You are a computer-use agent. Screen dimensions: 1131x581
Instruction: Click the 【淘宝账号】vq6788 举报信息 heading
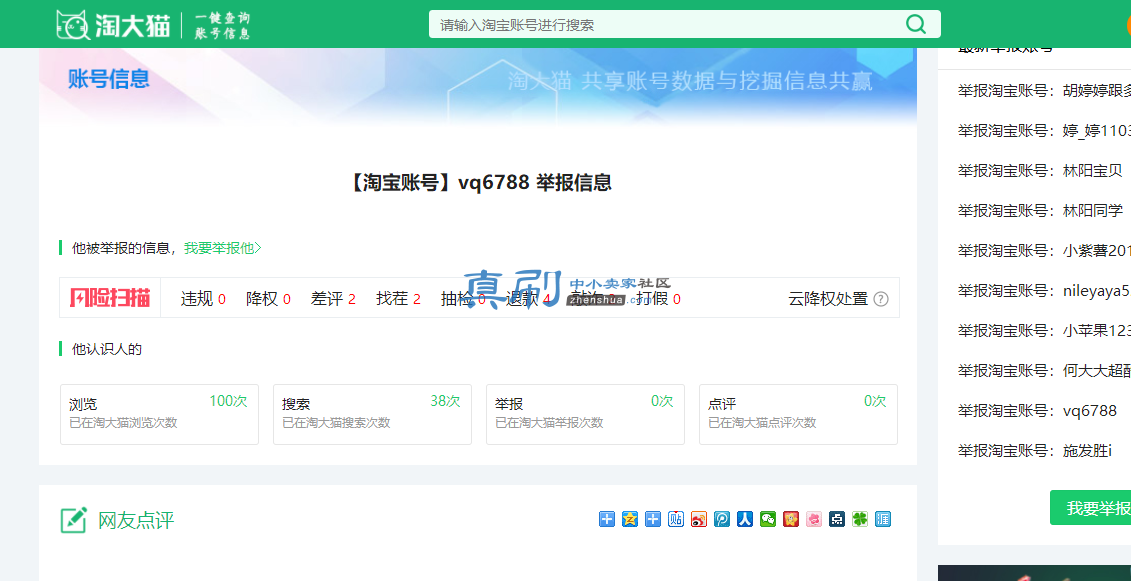tap(478, 183)
